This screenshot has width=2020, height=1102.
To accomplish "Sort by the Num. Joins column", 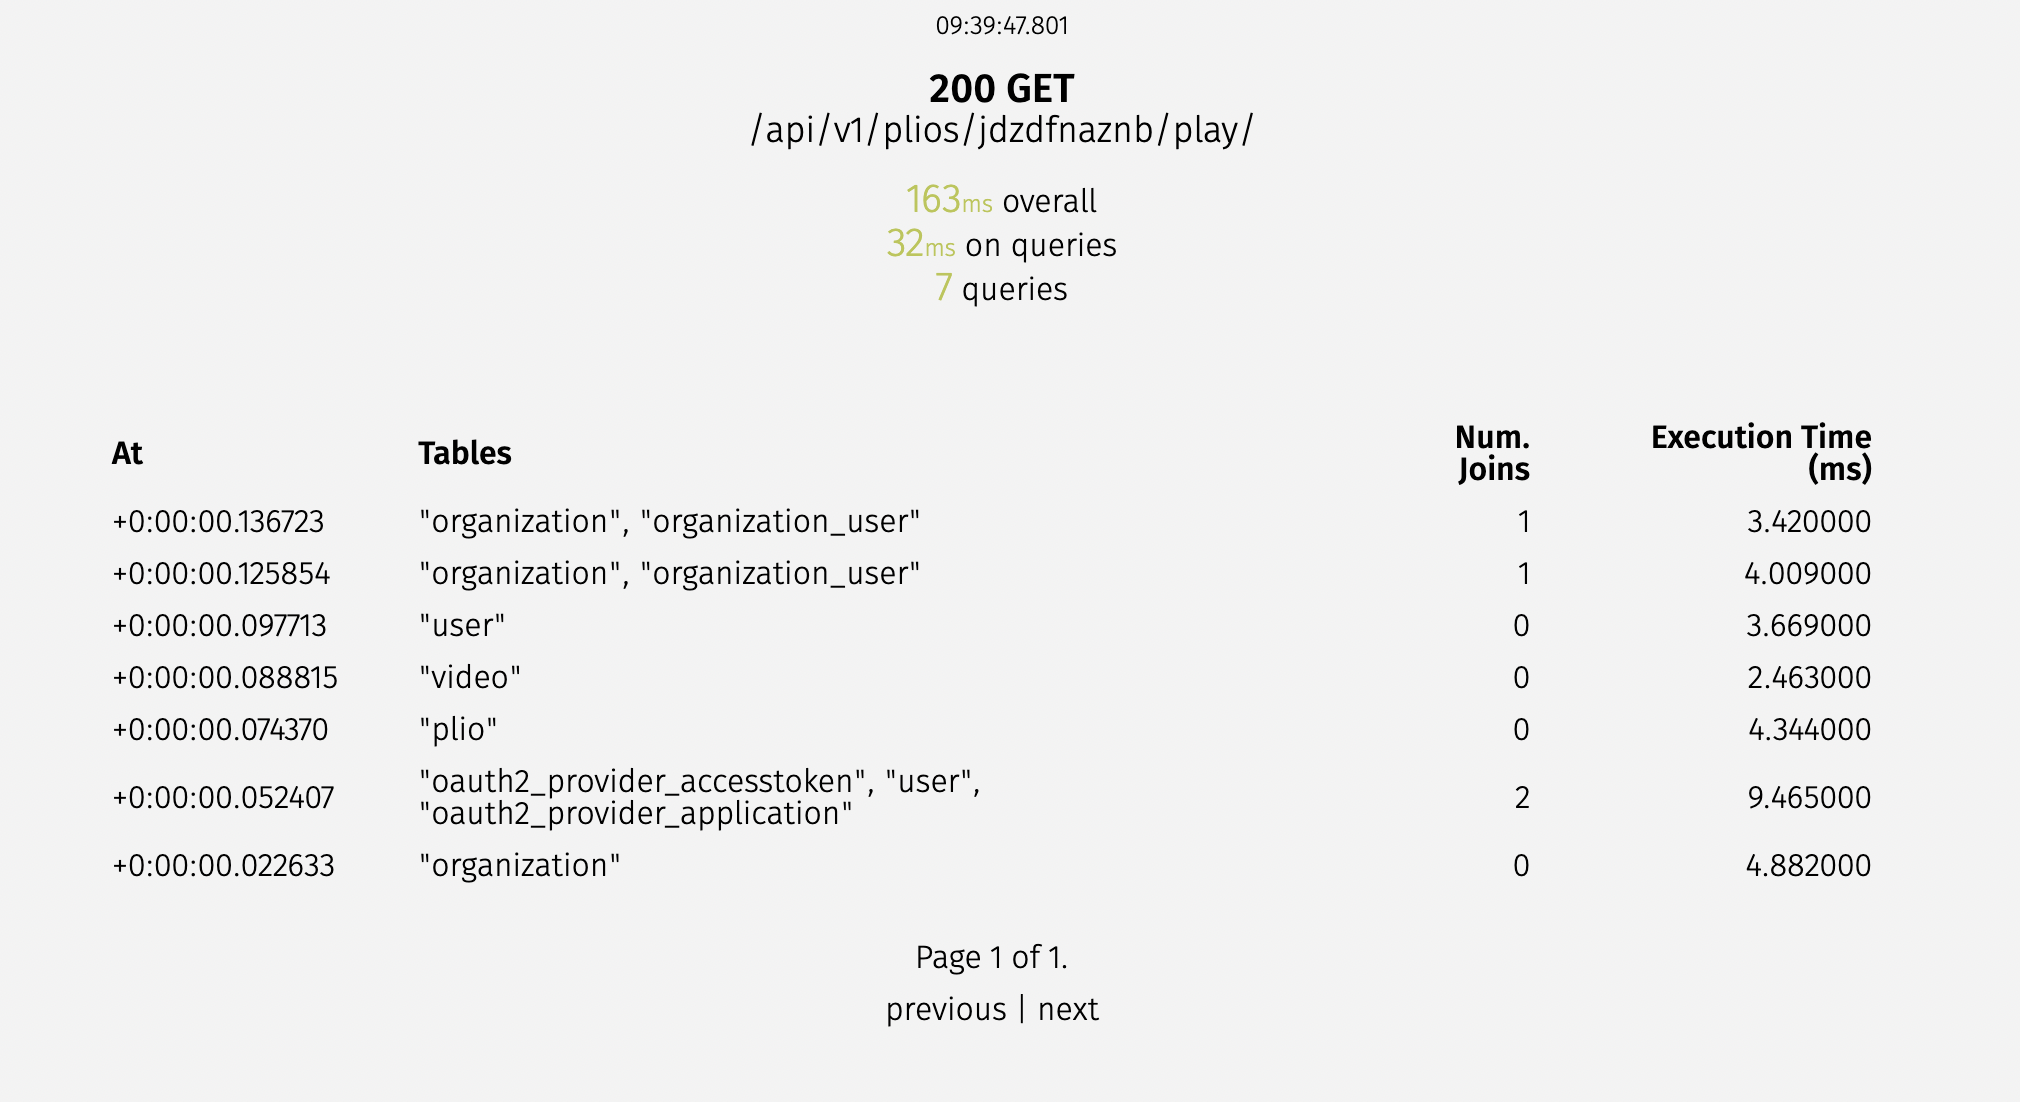I will [1492, 452].
